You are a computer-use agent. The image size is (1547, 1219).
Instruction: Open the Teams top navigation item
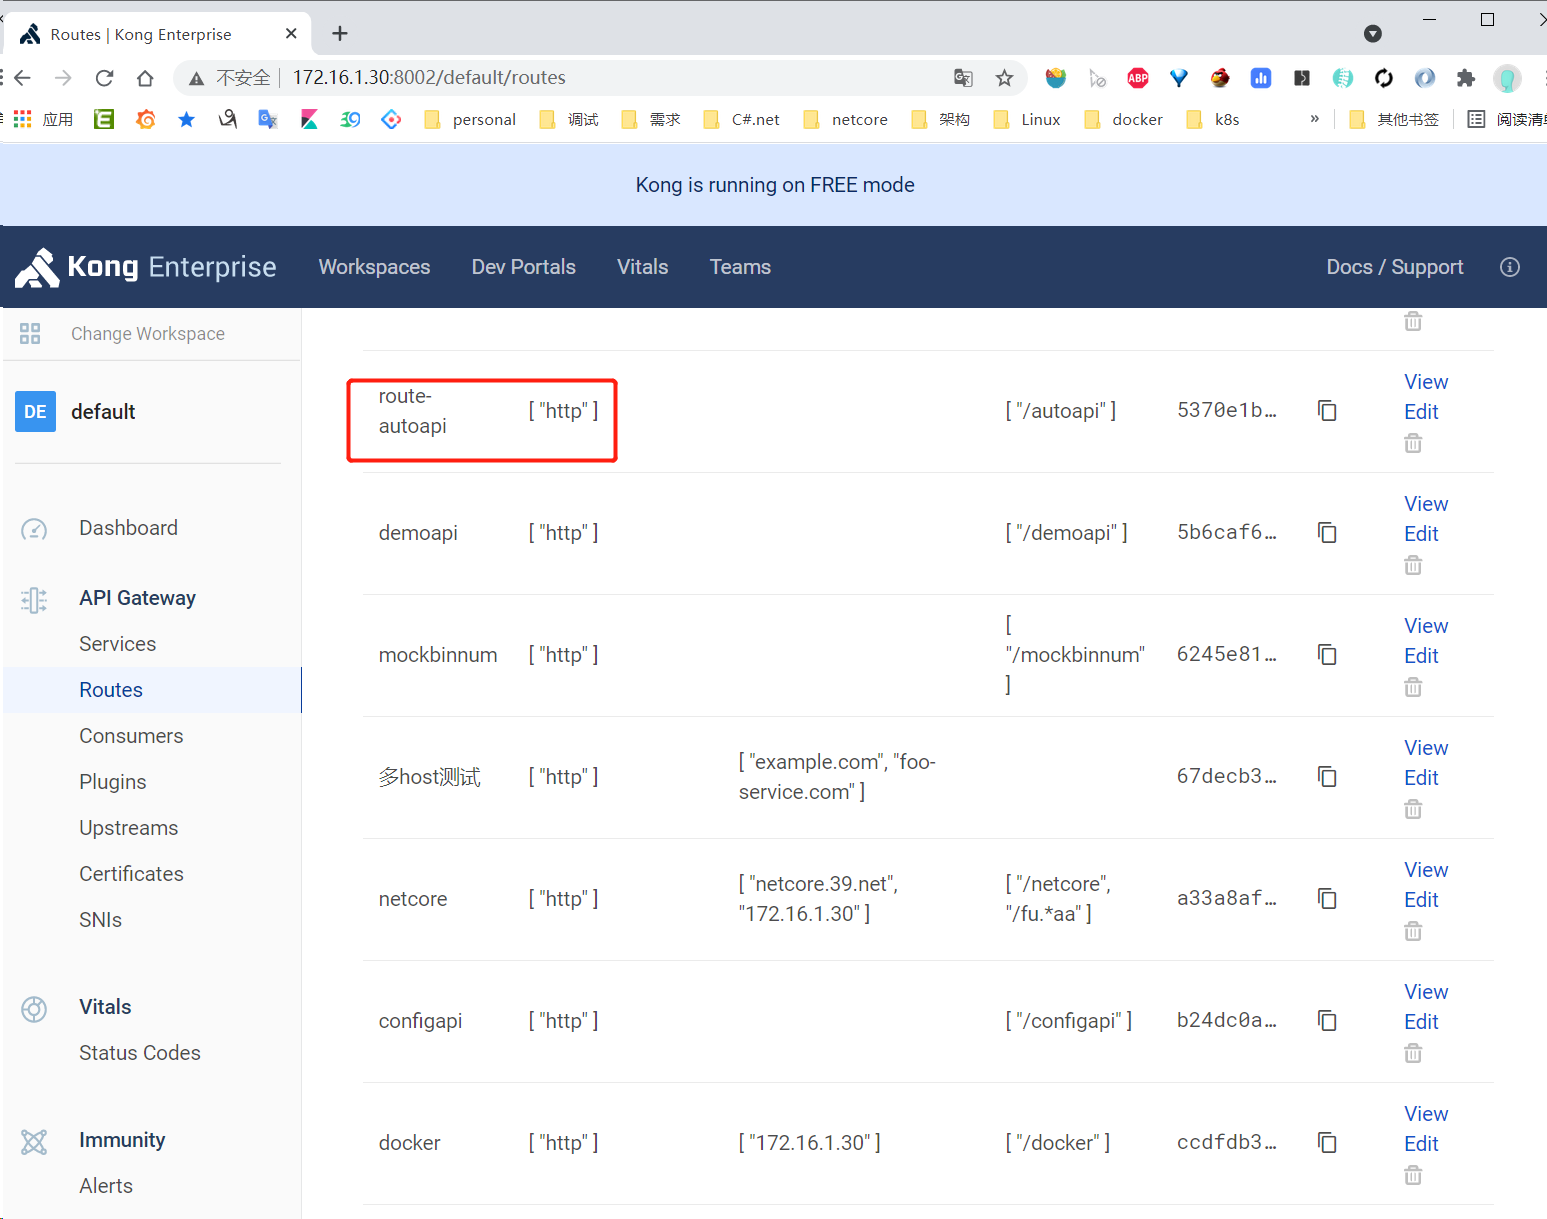(x=740, y=267)
